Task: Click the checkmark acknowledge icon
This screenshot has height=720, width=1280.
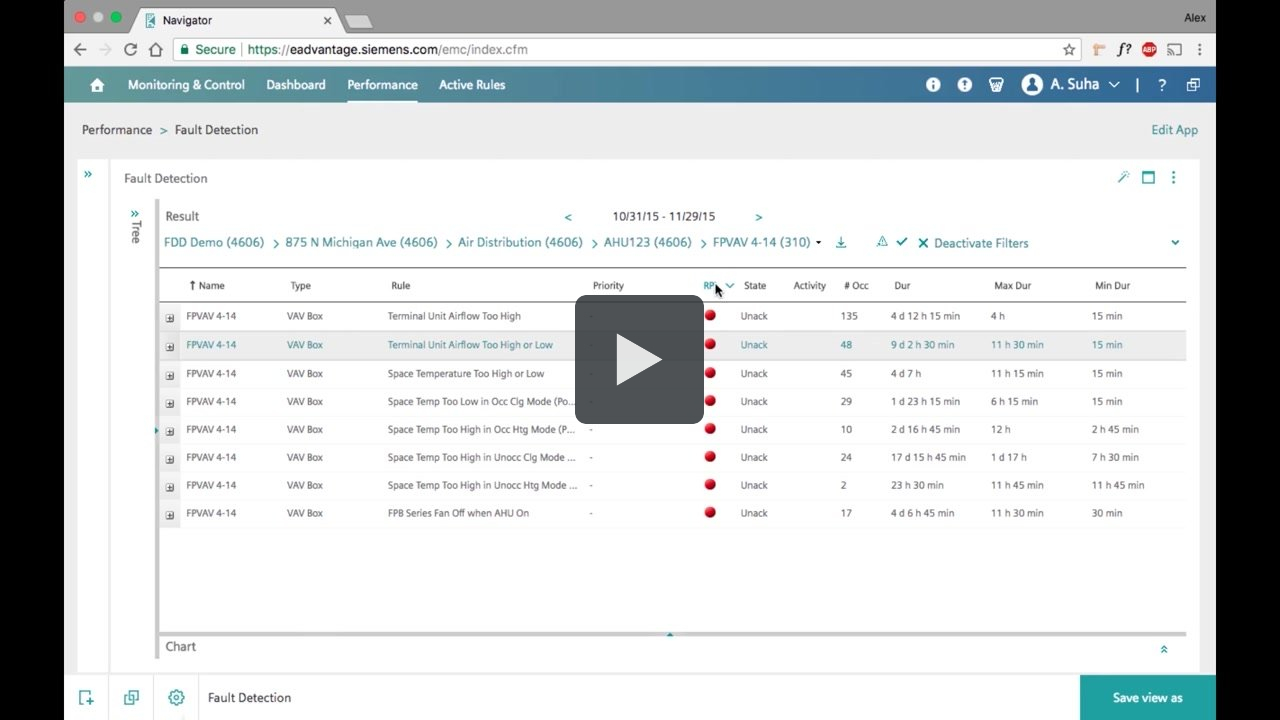Action: click(903, 242)
